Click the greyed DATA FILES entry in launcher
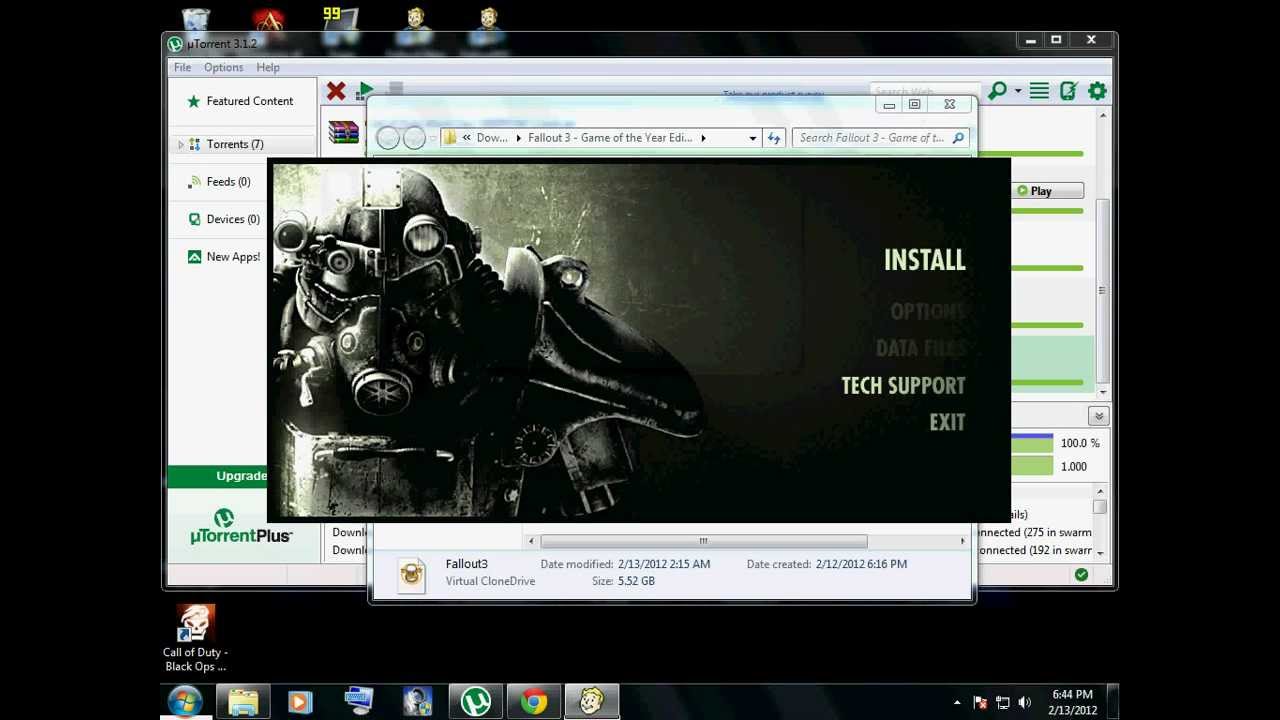This screenshot has width=1280, height=720. click(920, 348)
